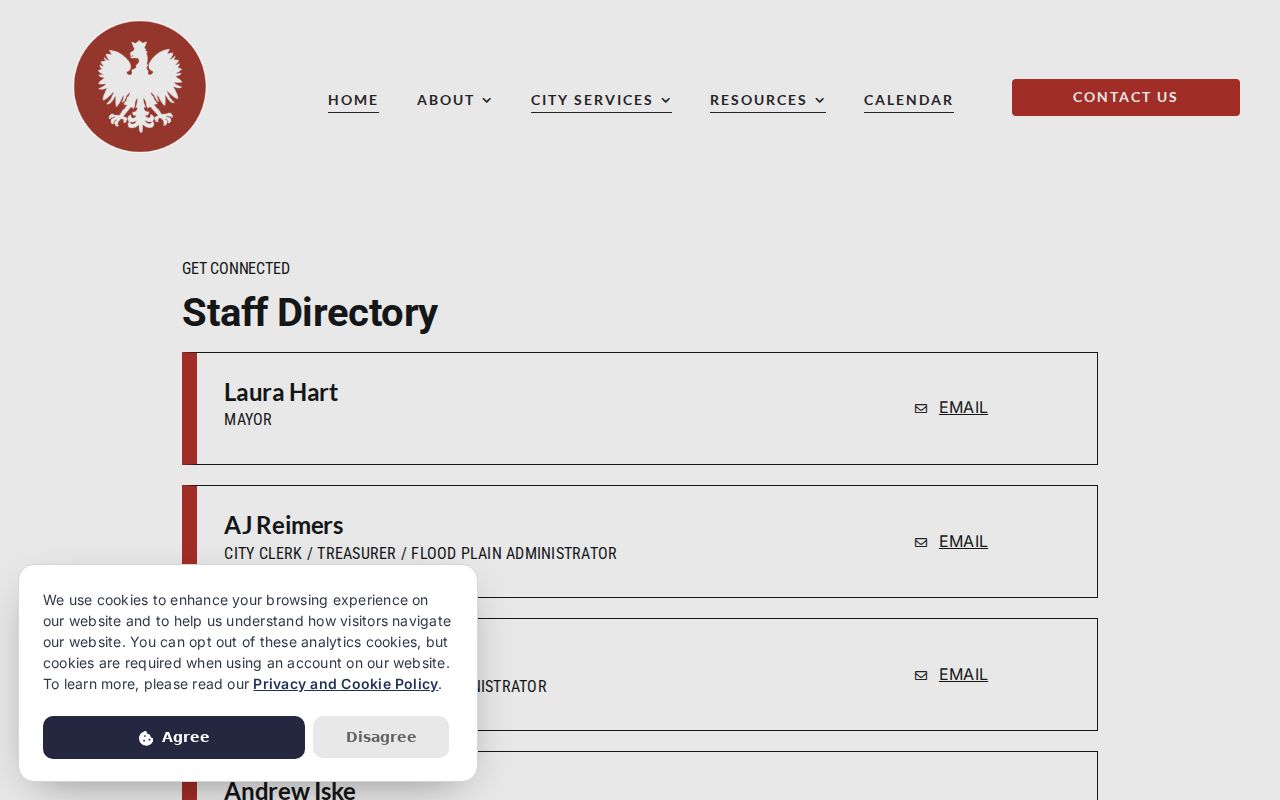The width and height of the screenshot is (1280, 800).
Task: Agree to the cookie consent
Action: point(174,737)
